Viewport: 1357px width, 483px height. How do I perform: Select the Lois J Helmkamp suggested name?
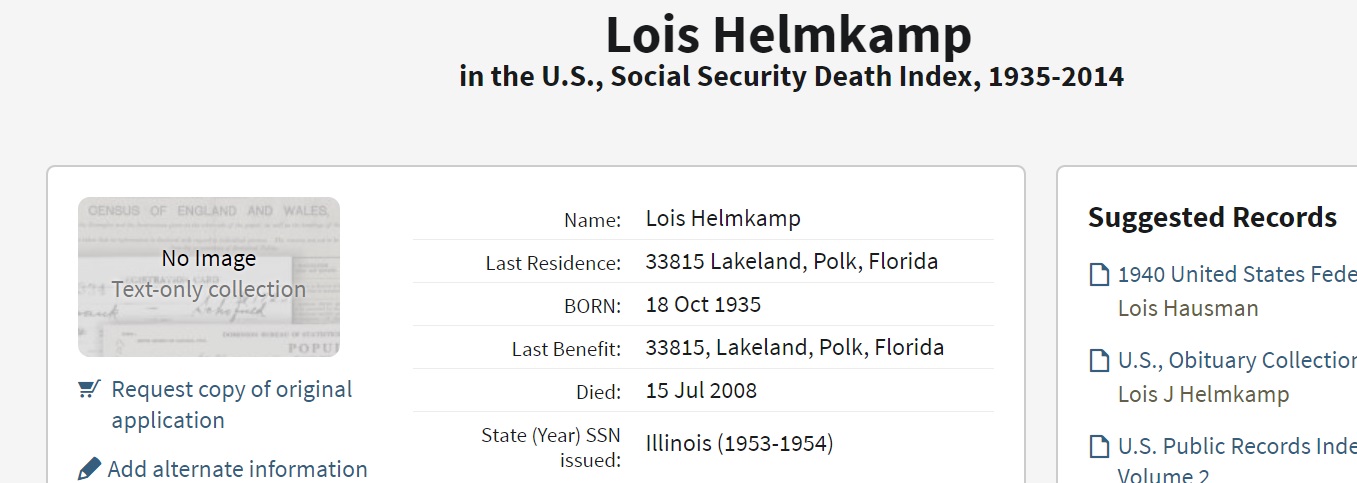1203,394
